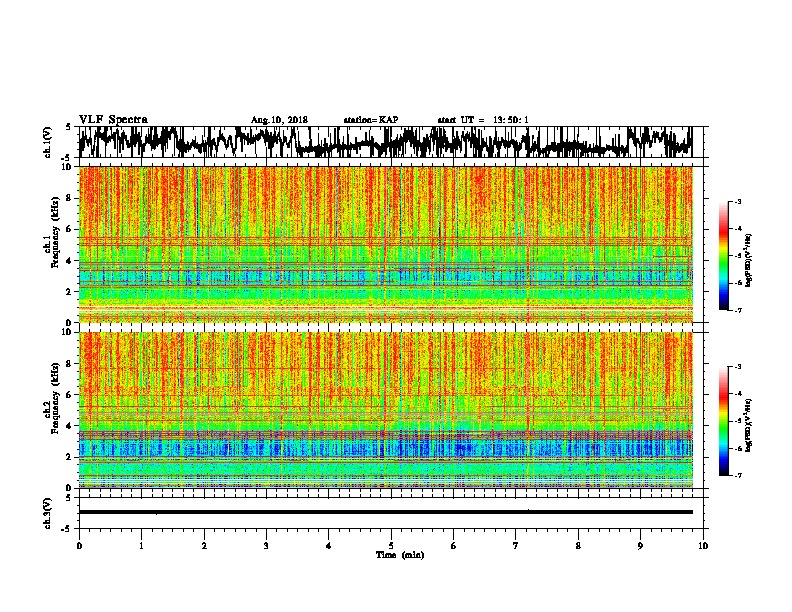Viewport: 792px width, 612px height.
Task: Click the ch.1 spectrogram color scale bar
Action: pos(724,256)
